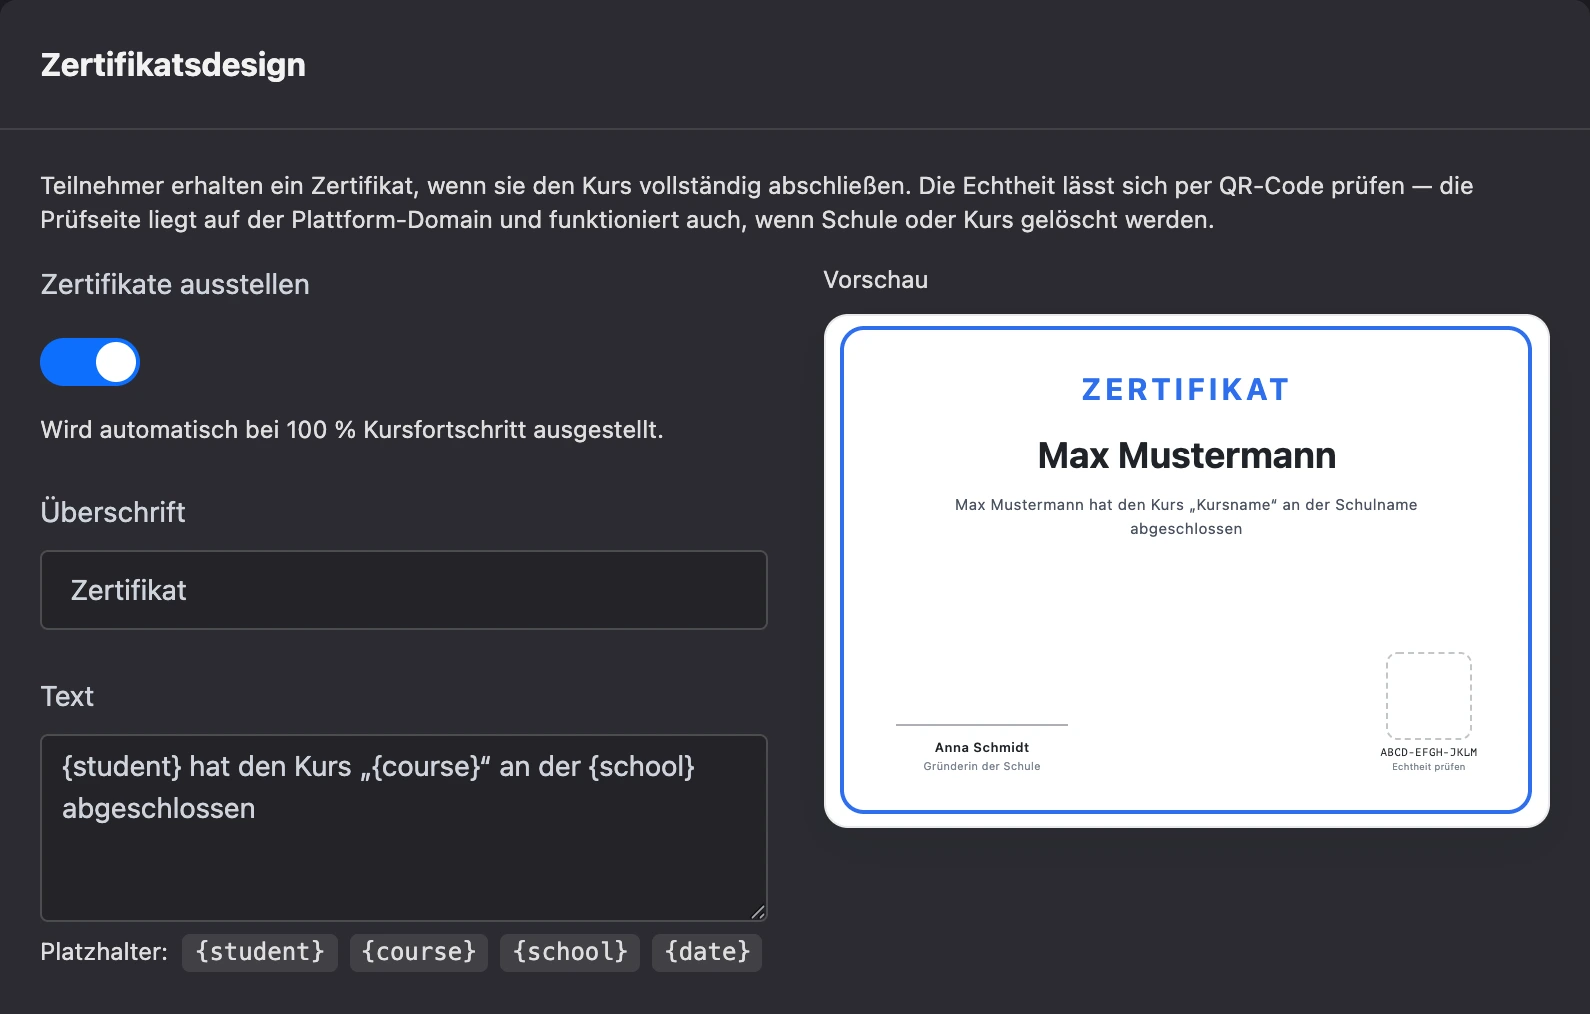This screenshot has height=1014, width=1590.
Task: Click the textarea resize handle corner
Action: click(x=758, y=912)
